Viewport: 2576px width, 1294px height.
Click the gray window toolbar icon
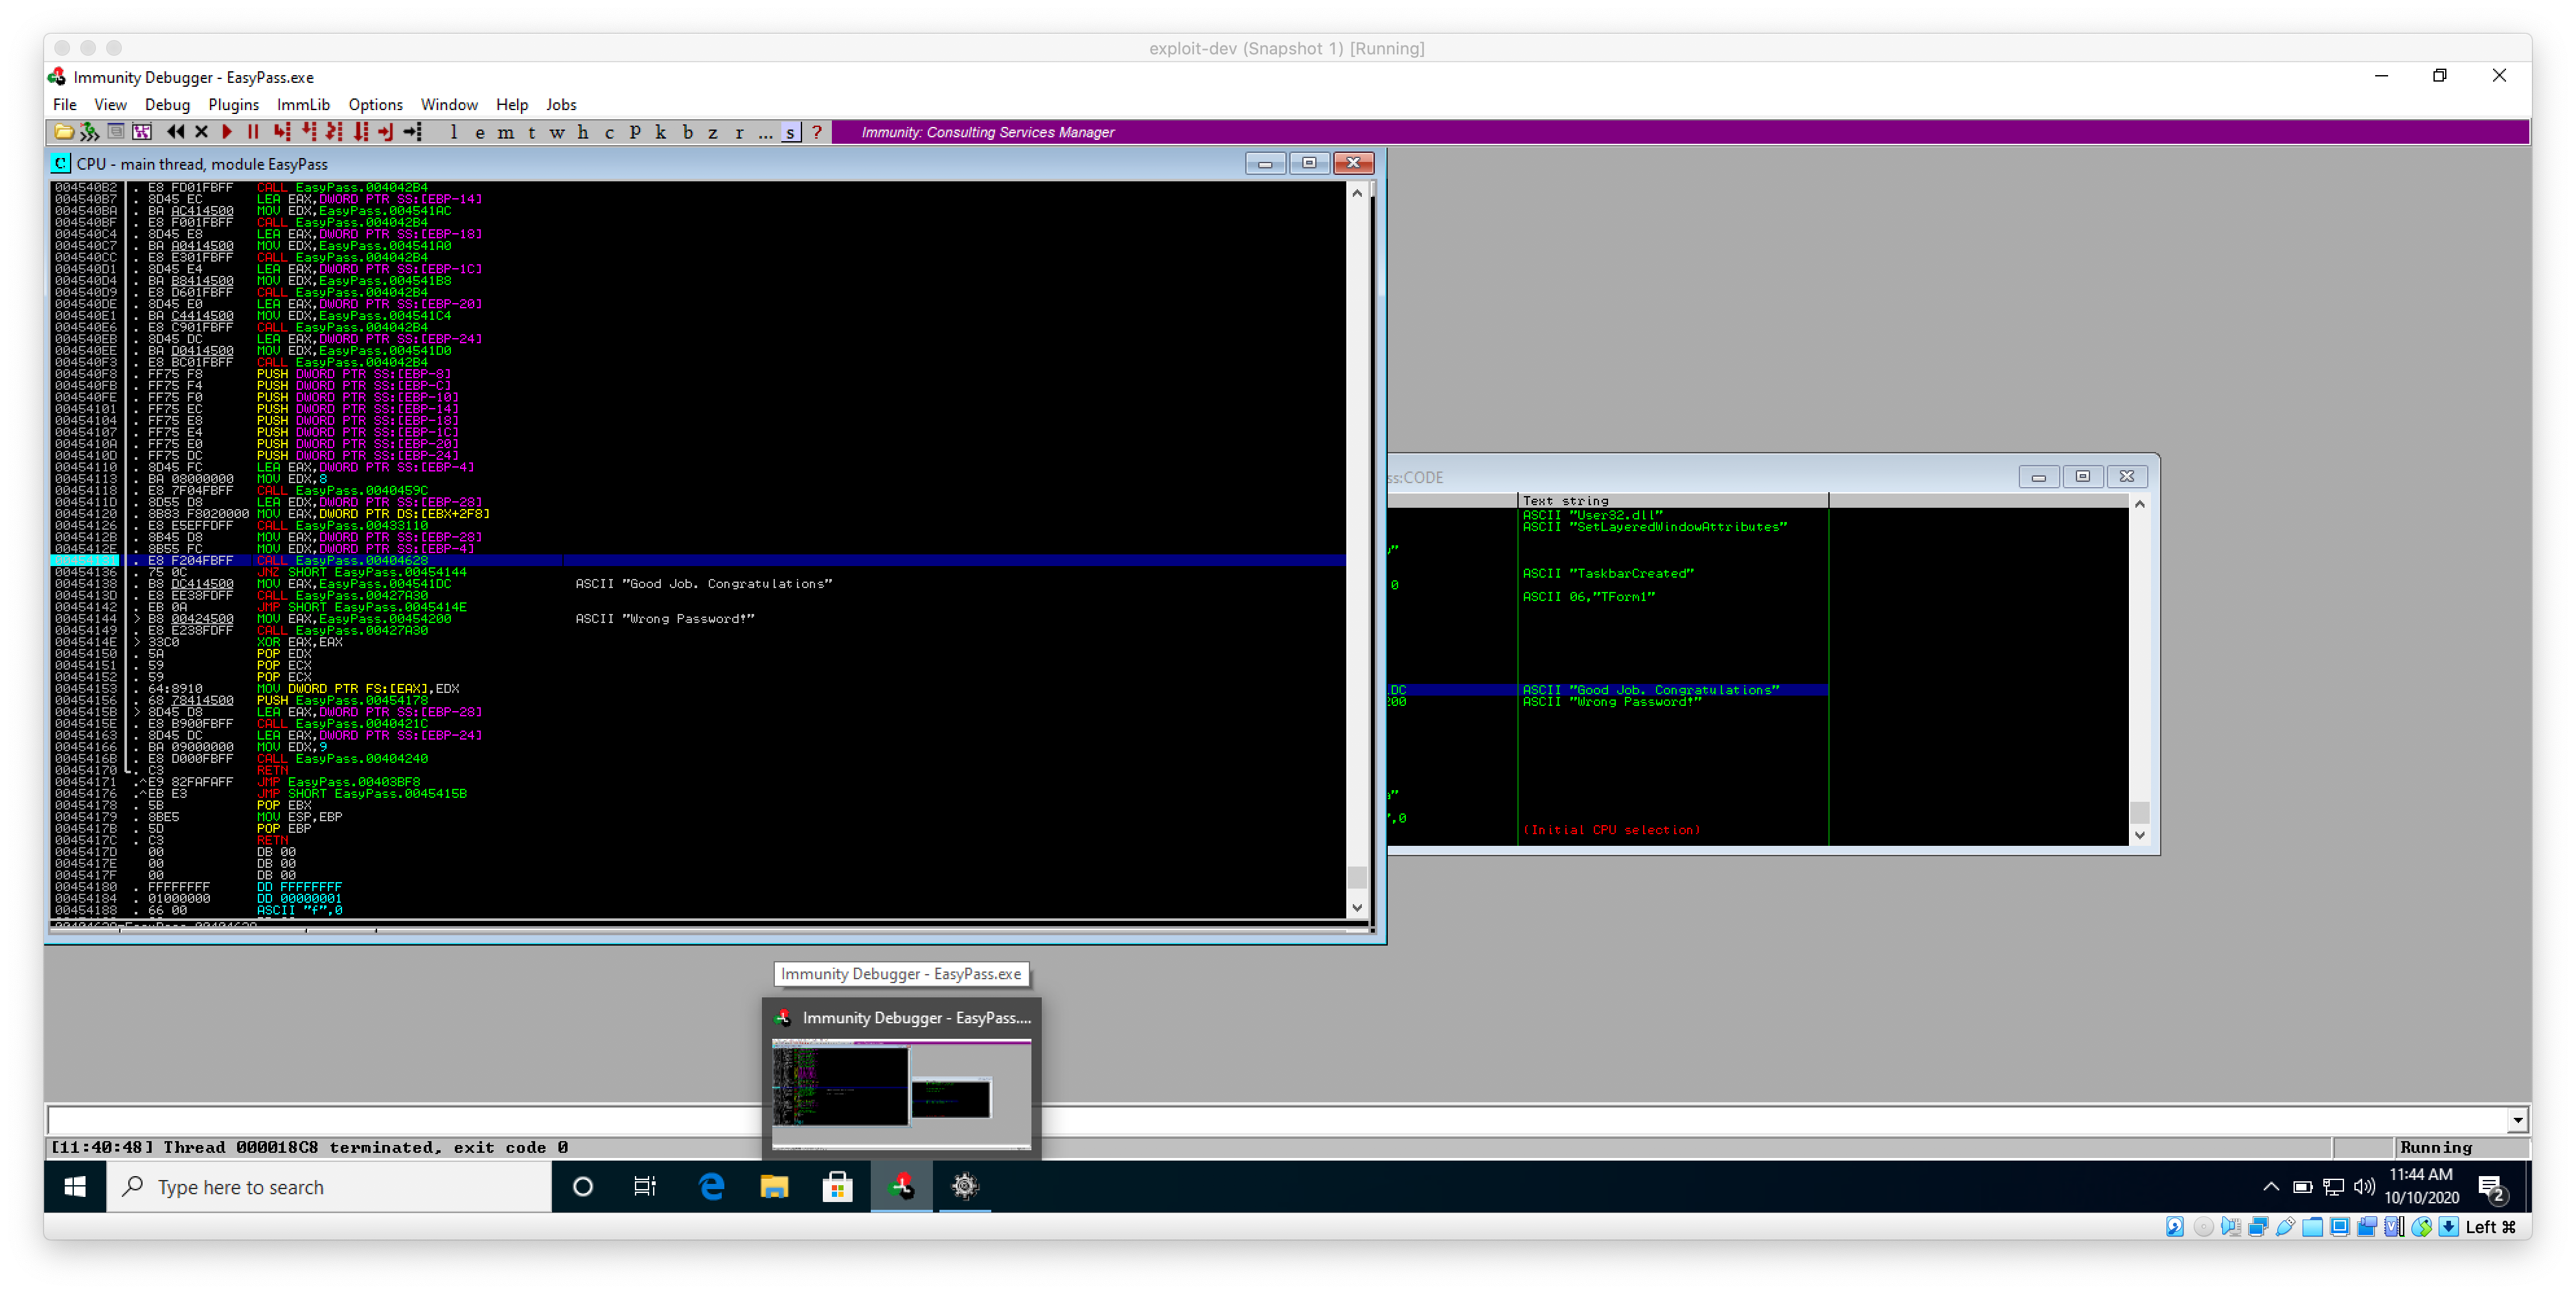pos(116,132)
